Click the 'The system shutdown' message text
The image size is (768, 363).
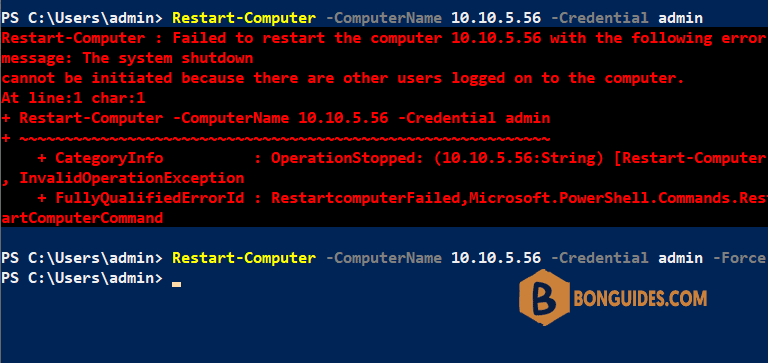click(168, 58)
